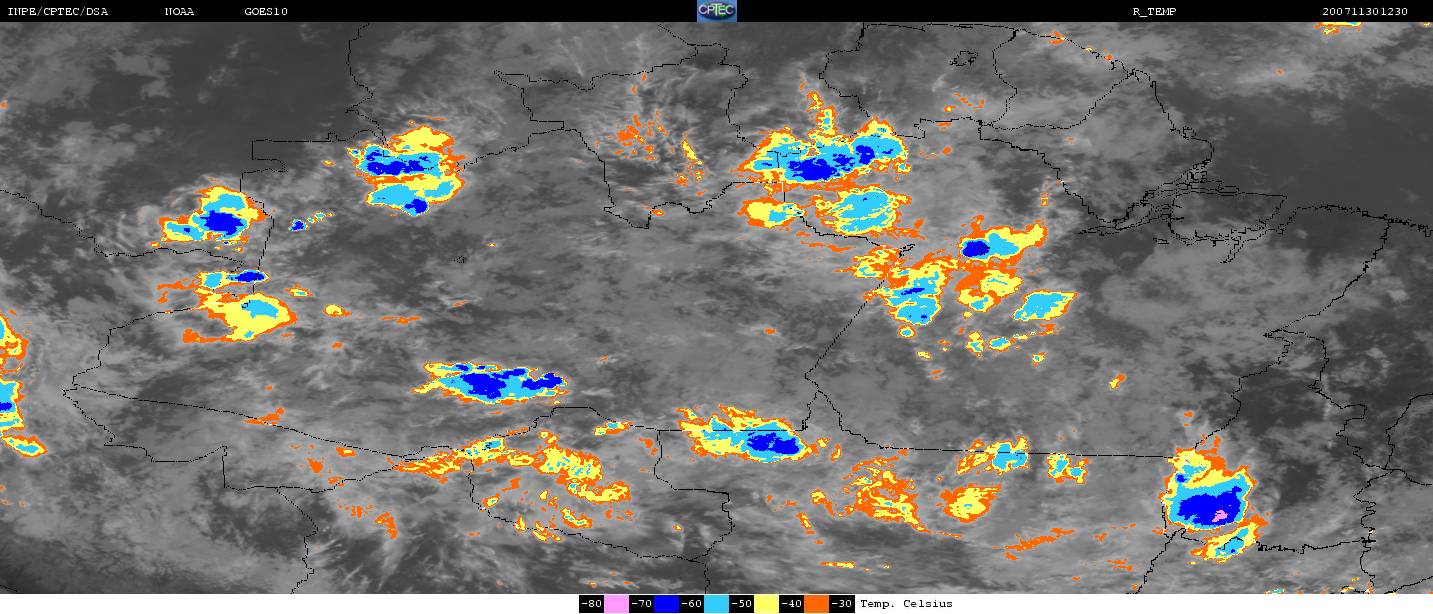This screenshot has height=614, width=1433.
Task: Click the 'Temp. Celsius' legend text
Action: (906, 603)
